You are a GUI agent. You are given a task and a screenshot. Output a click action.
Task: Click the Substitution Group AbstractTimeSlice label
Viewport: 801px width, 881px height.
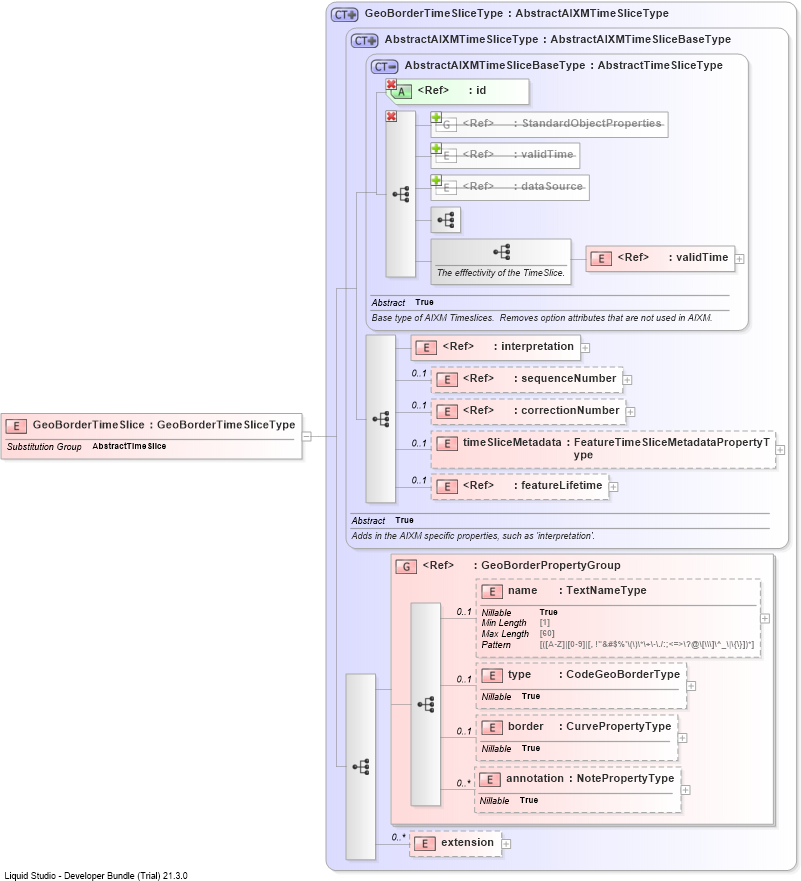point(87,447)
